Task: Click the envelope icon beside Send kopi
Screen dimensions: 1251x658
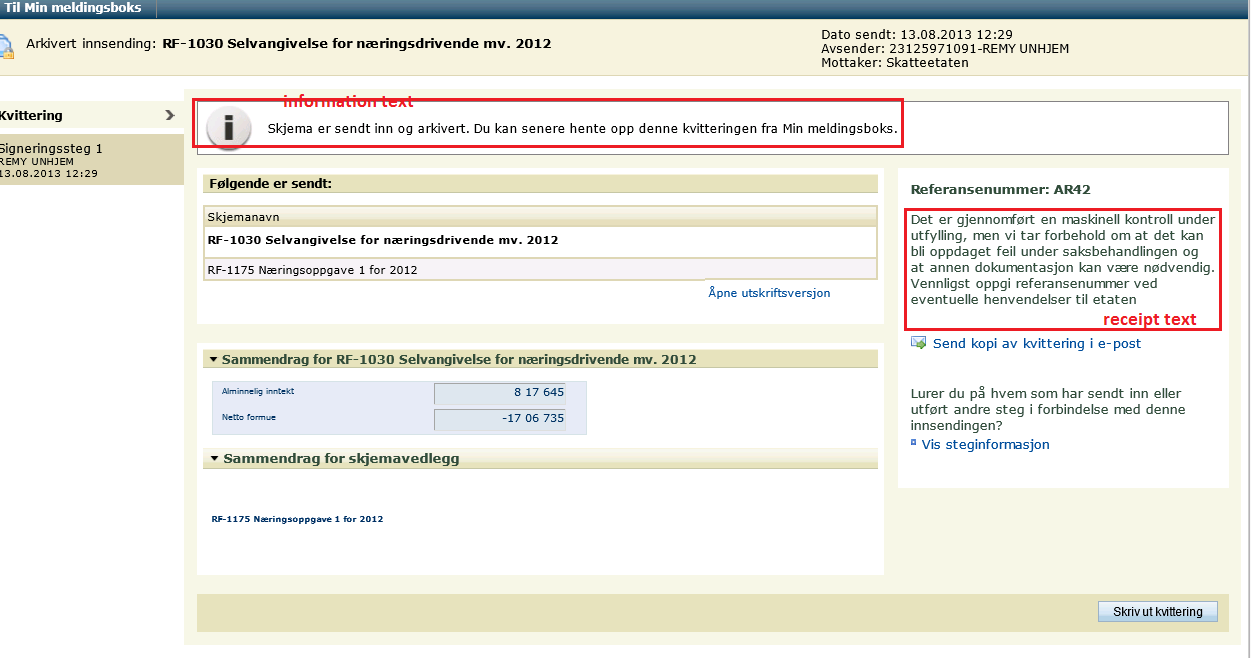Action: click(x=919, y=343)
